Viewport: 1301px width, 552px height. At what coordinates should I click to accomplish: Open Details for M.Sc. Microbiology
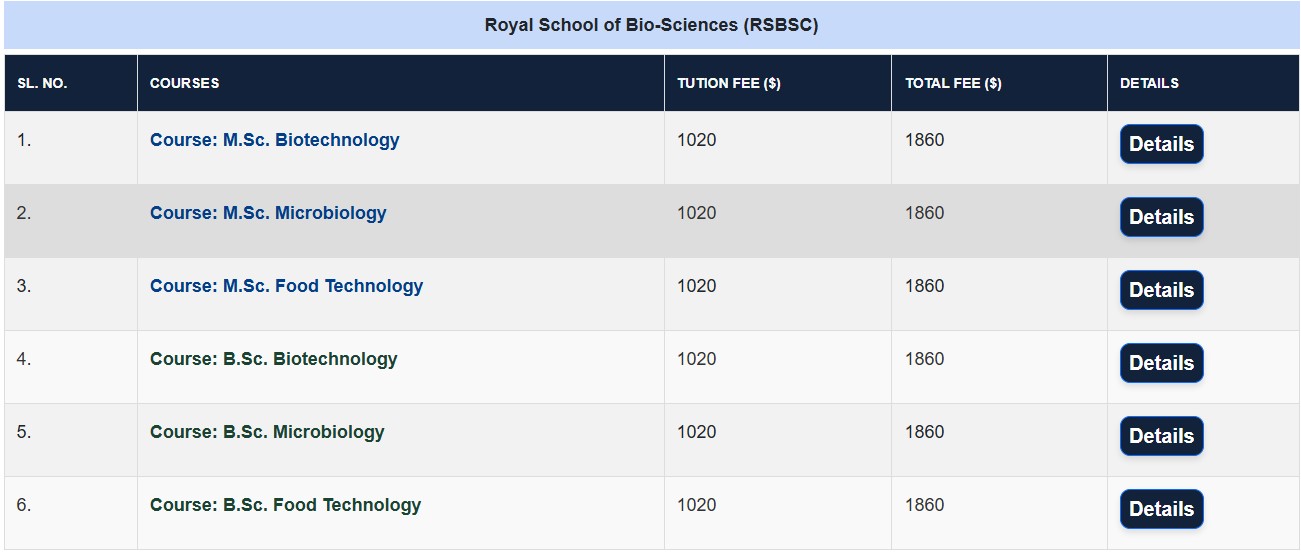pyautogui.click(x=1161, y=217)
